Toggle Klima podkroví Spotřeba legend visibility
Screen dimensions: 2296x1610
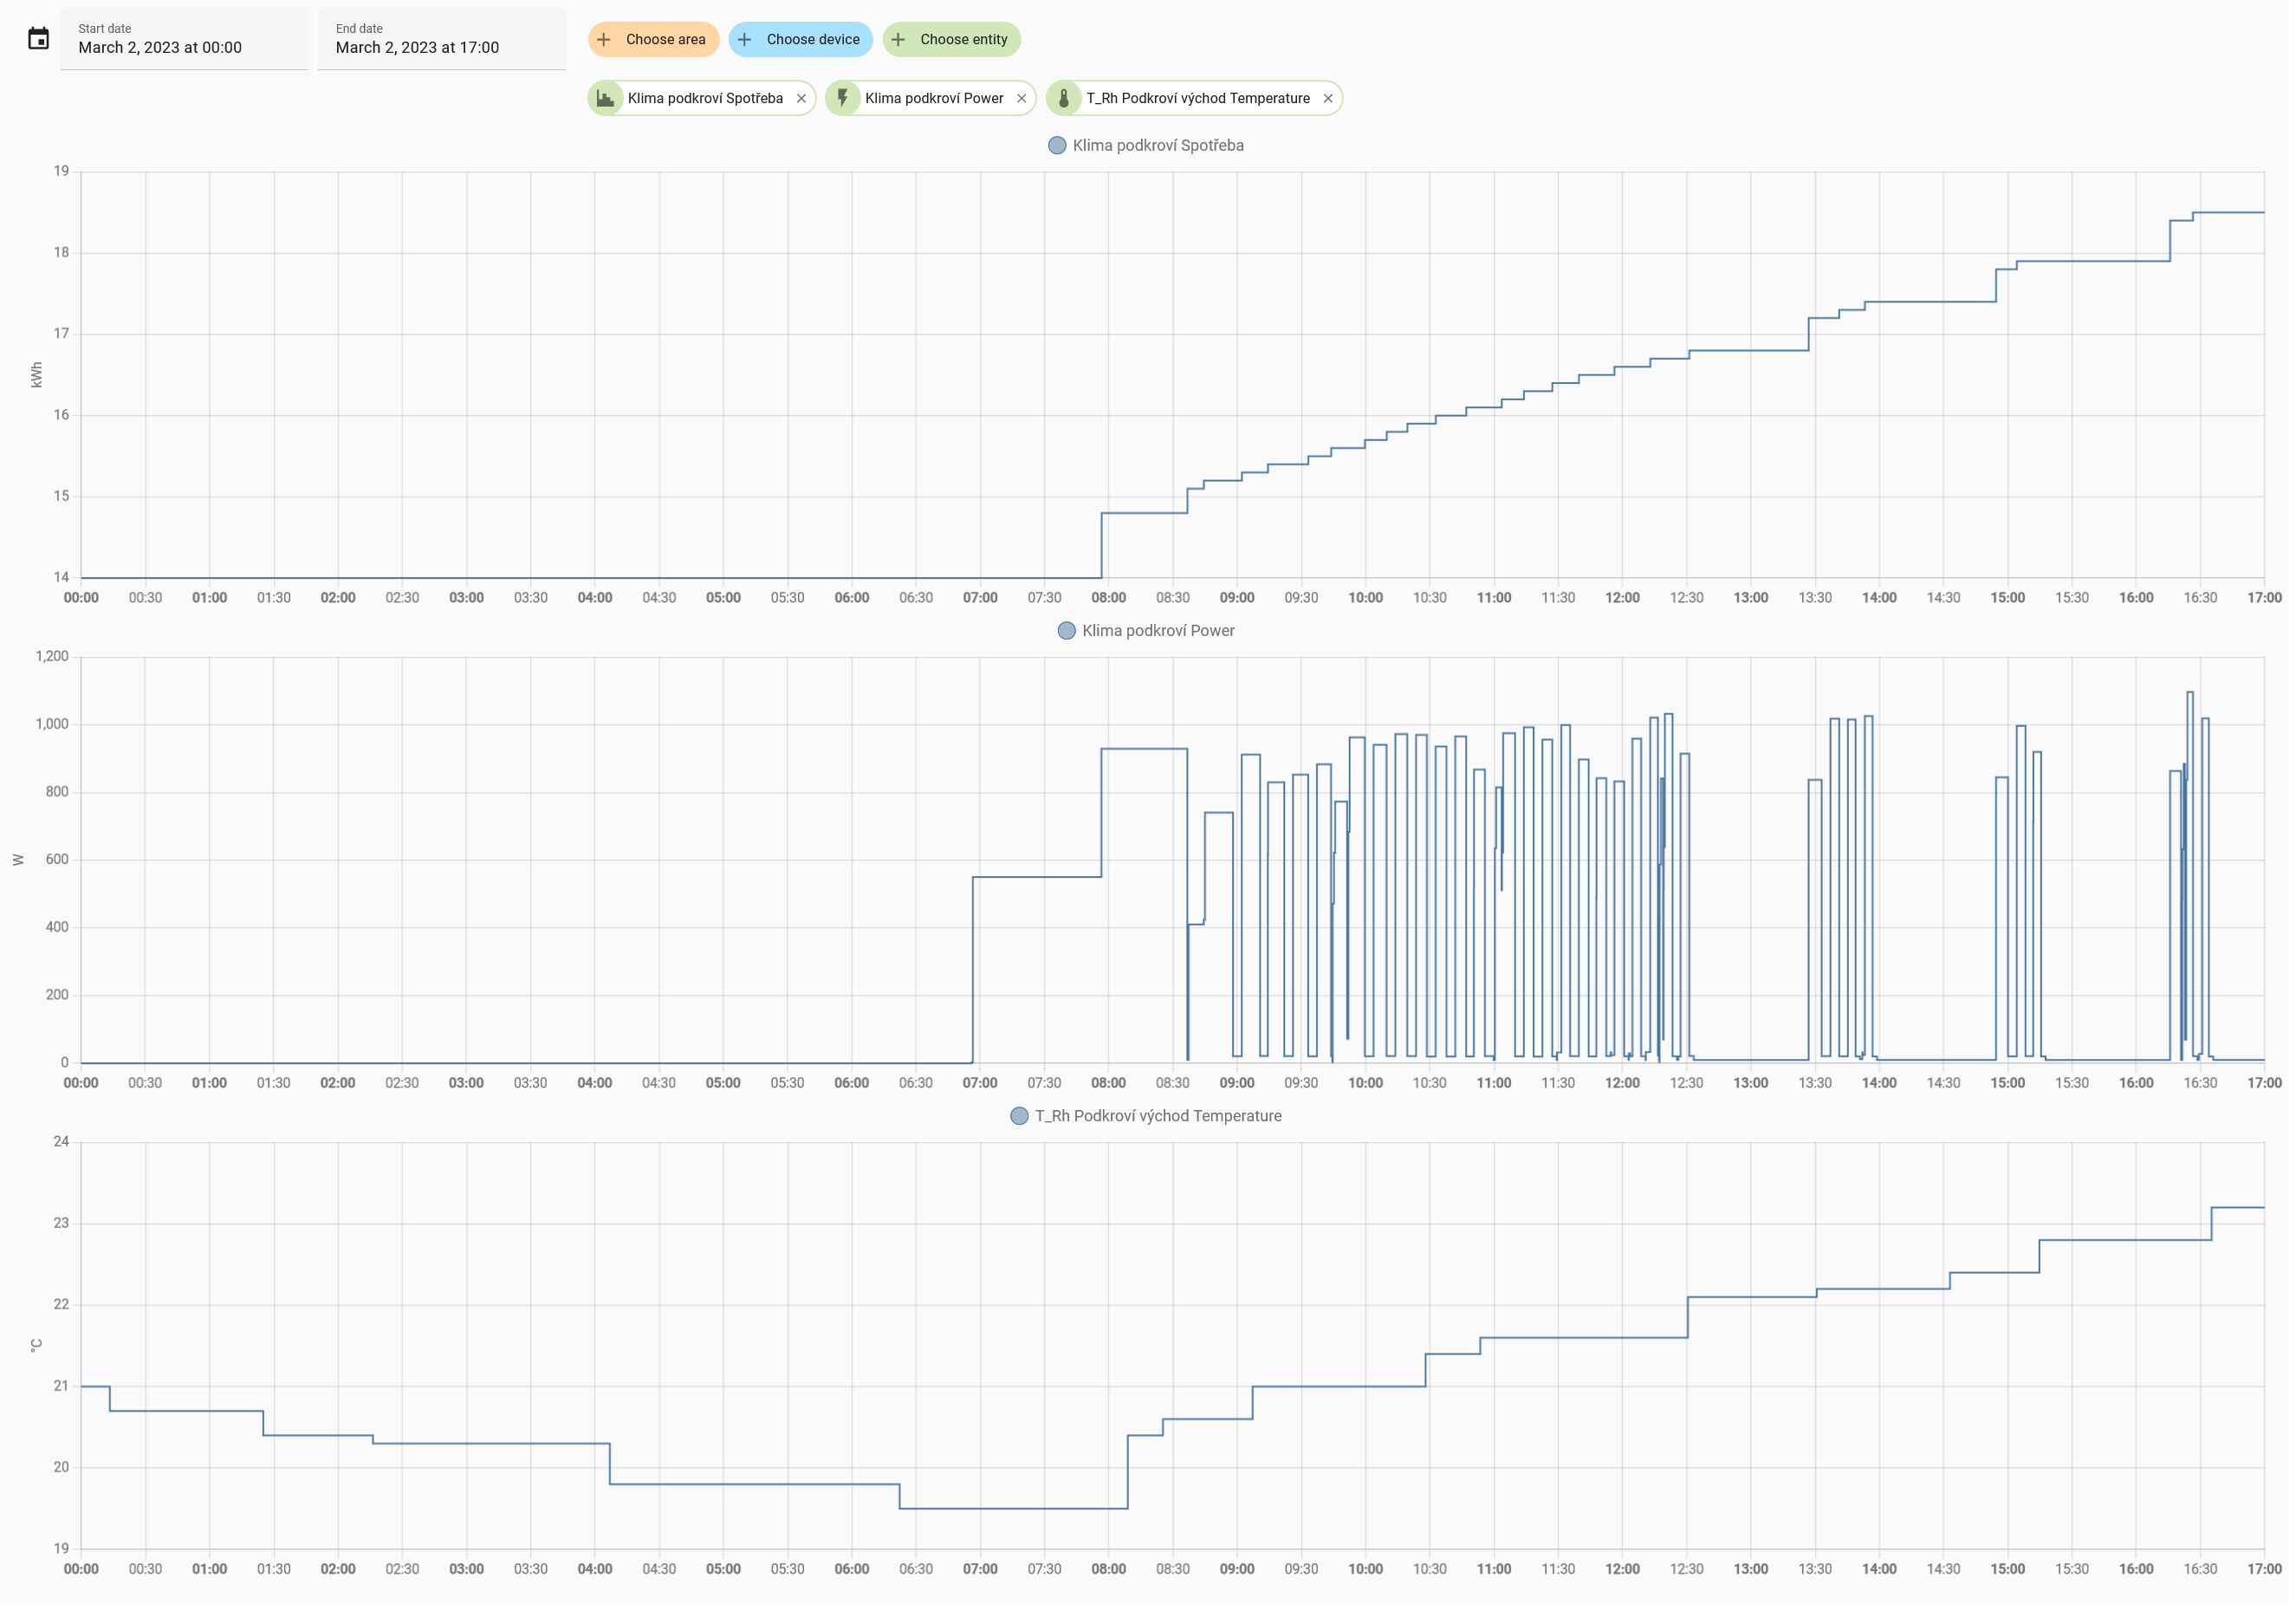pyautogui.click(x=1157, y=145)
